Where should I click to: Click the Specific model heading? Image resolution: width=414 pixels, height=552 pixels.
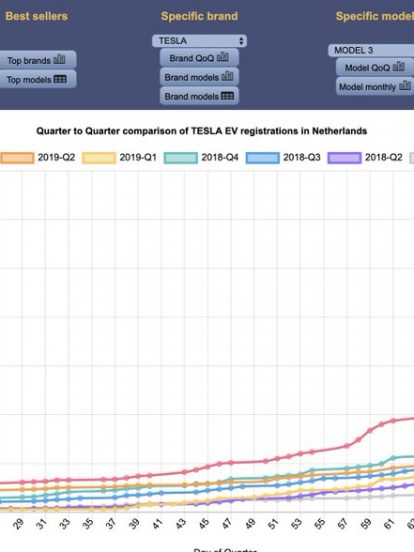pos(375,16)
